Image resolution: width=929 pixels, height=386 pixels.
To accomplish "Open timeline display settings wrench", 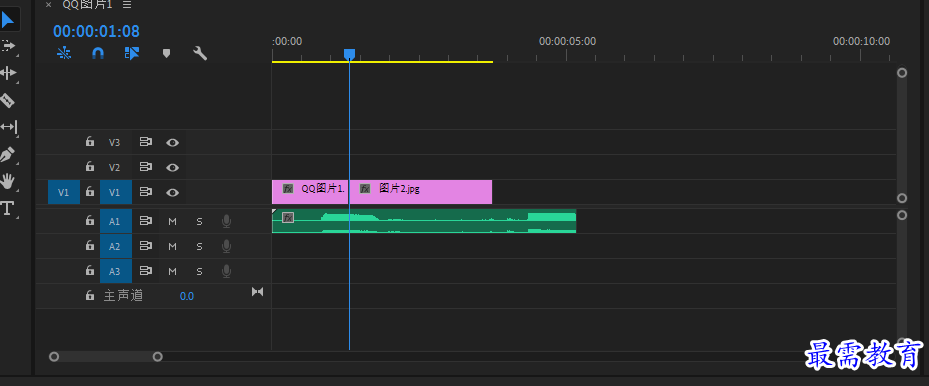I will pyautogui.click(x=200, y=53).
